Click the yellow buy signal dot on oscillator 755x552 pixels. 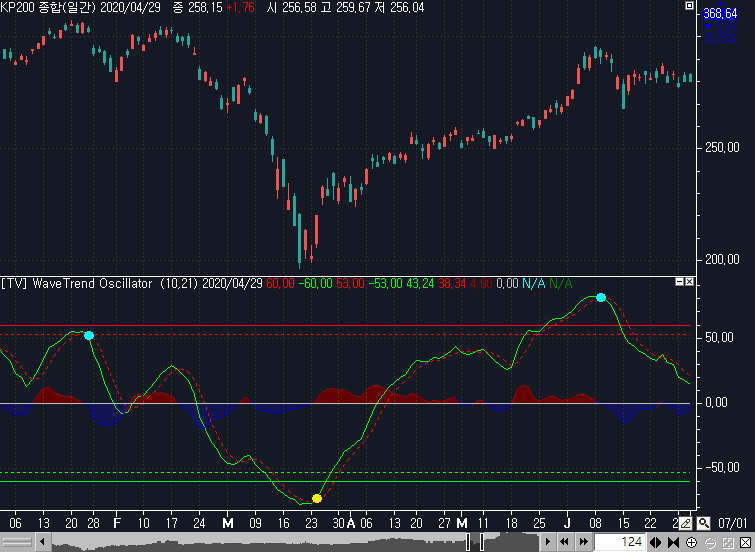click(317, 498)
